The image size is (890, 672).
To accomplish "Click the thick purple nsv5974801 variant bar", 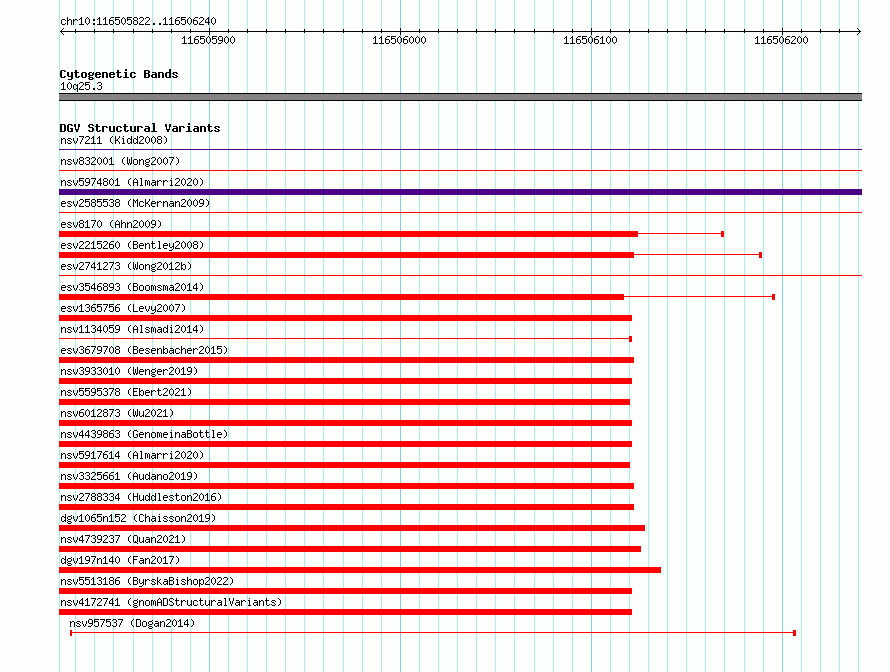I will coord(460,192).
